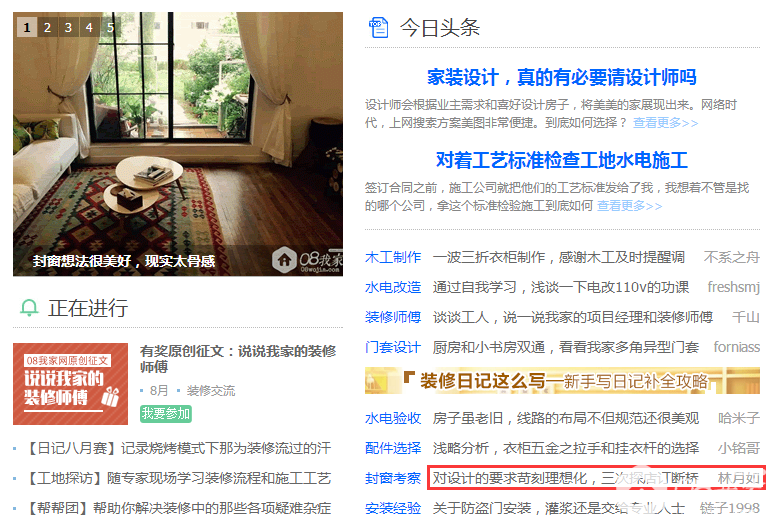Image resolution: width=771 pixels, height=525 pixels.
Task: Click the bell icon beside 正在进行
Action: [29, 308]
